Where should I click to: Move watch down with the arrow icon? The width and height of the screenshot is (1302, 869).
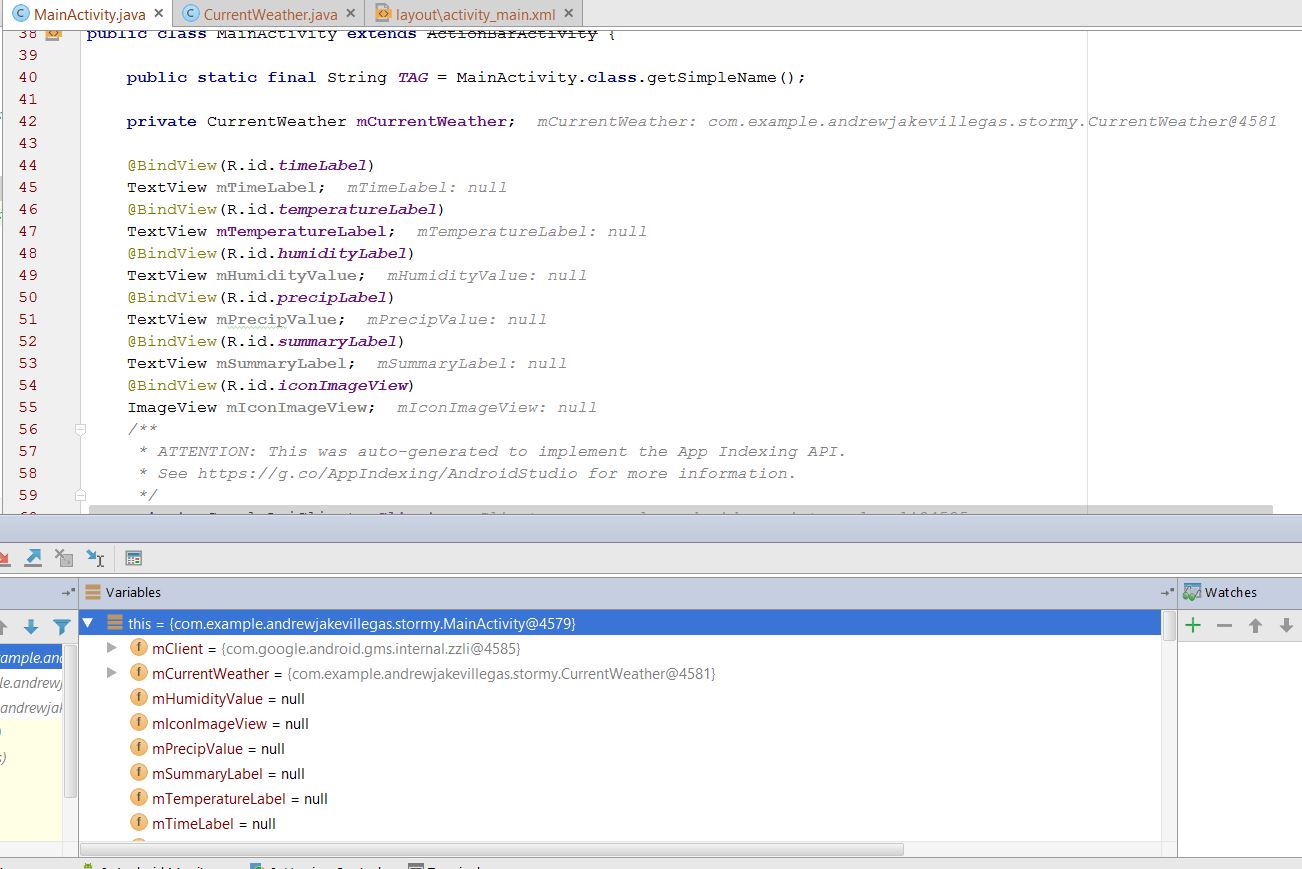tap(1286, 625)
